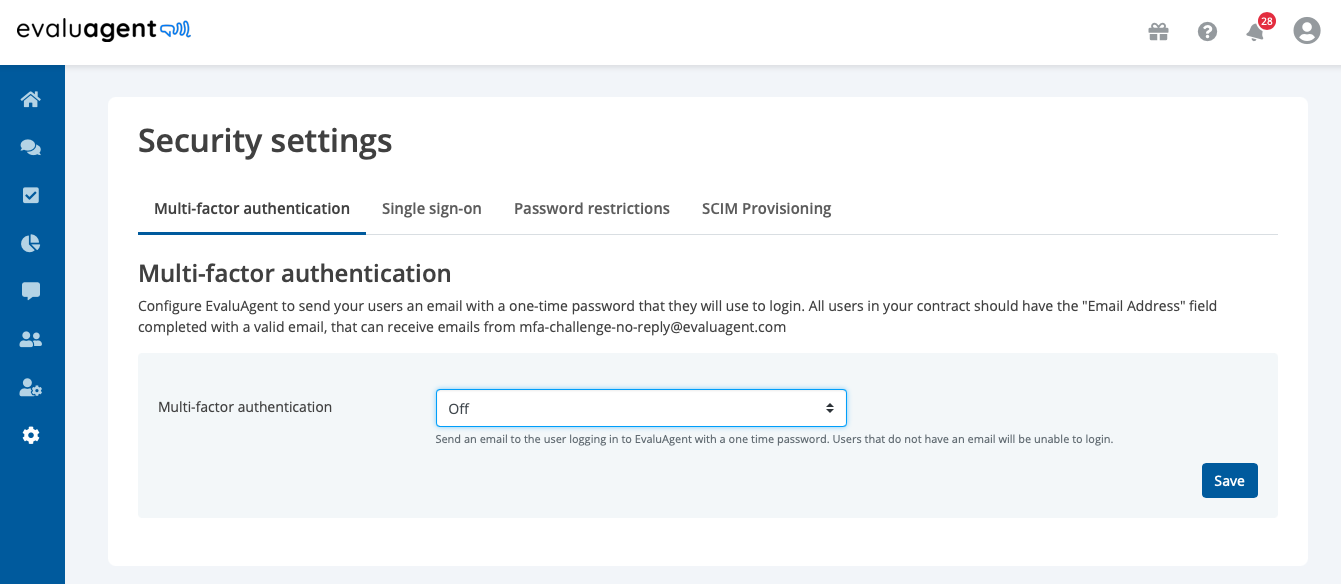
Task: Switch to the Single sign-on tab
Action: pos(432,209)
